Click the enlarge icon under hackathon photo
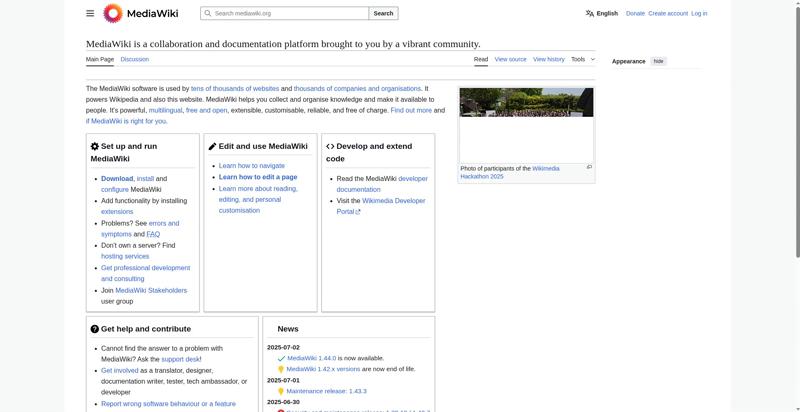 coord(589,167)
